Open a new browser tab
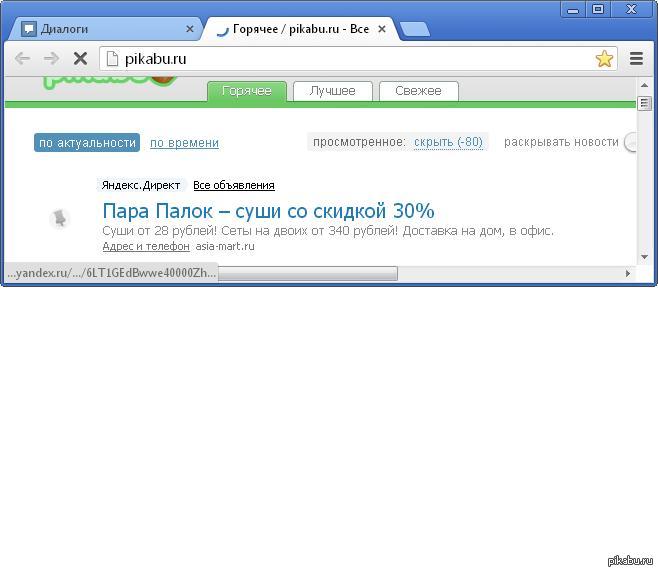This screenshot has width=658, height=572. (414, 29)
